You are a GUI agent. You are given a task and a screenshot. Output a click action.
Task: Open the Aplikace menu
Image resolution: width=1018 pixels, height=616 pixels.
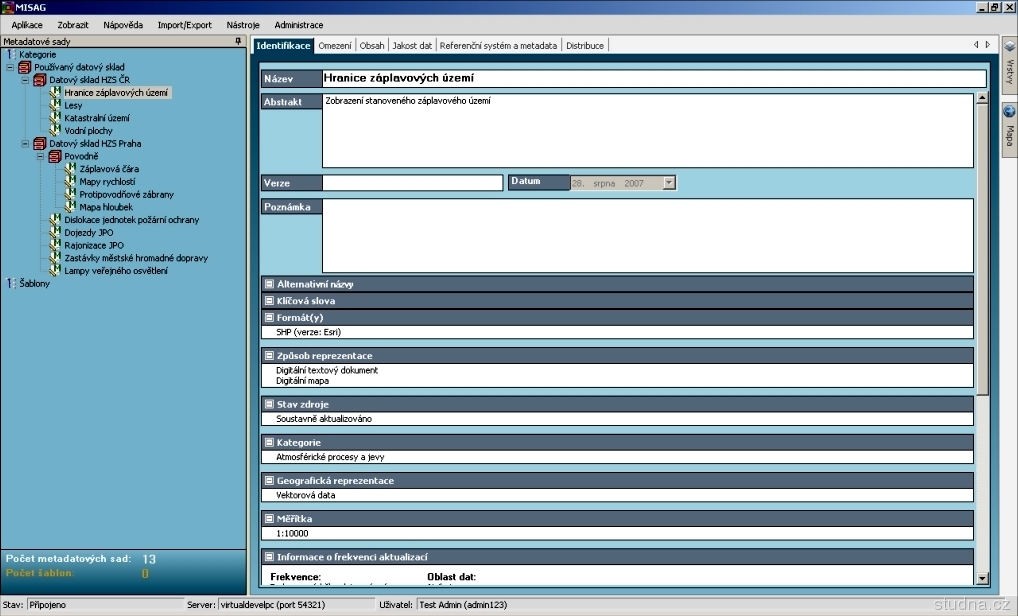tap(27, 25)
